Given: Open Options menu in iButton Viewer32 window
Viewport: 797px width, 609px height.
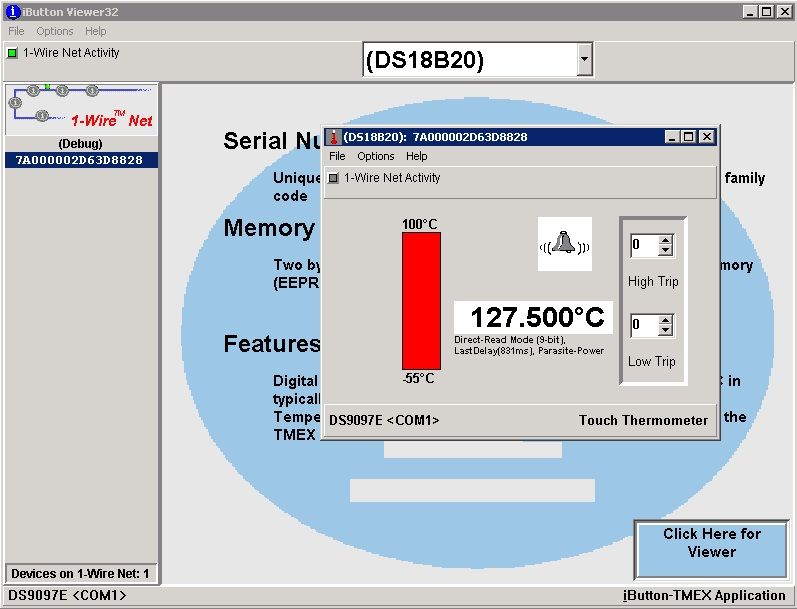Looking at the screenshot, I should 55,31.
